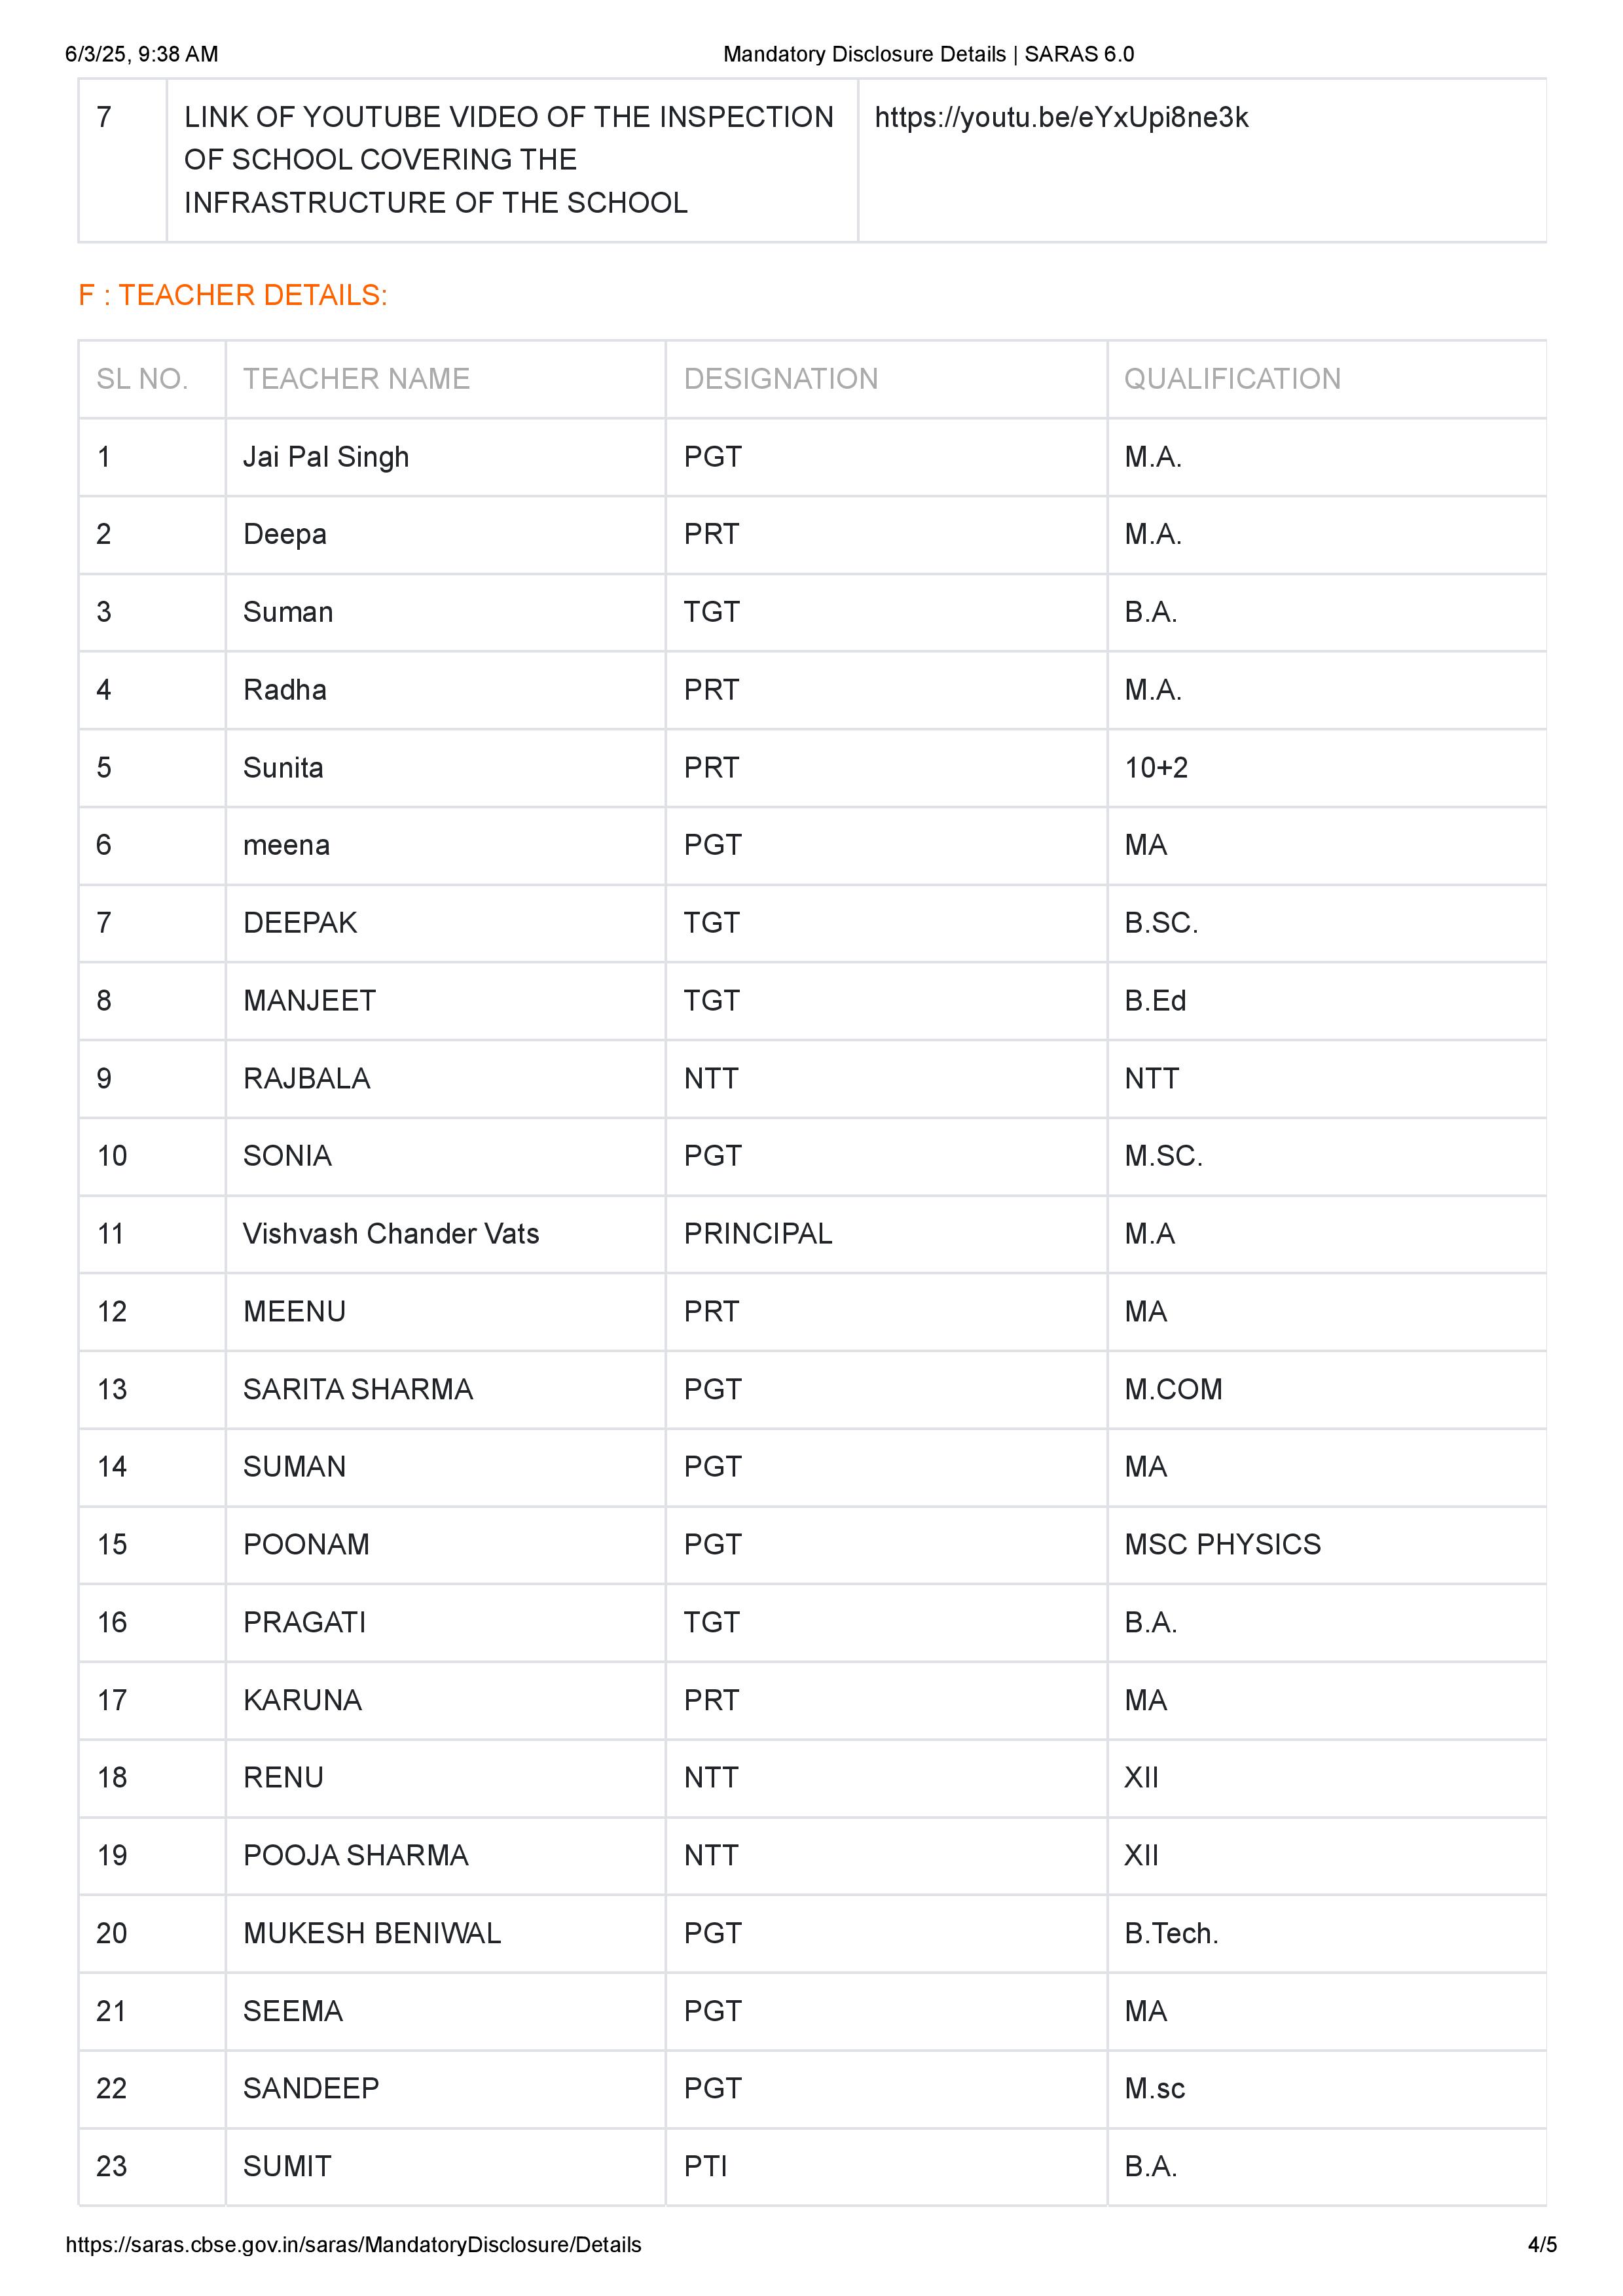The width and height of the screenshot is (1623, 2296).
Task: Click the MSC PHYSICS qualification cell
Action: pyautogui.click(x=1222, y=1544)
